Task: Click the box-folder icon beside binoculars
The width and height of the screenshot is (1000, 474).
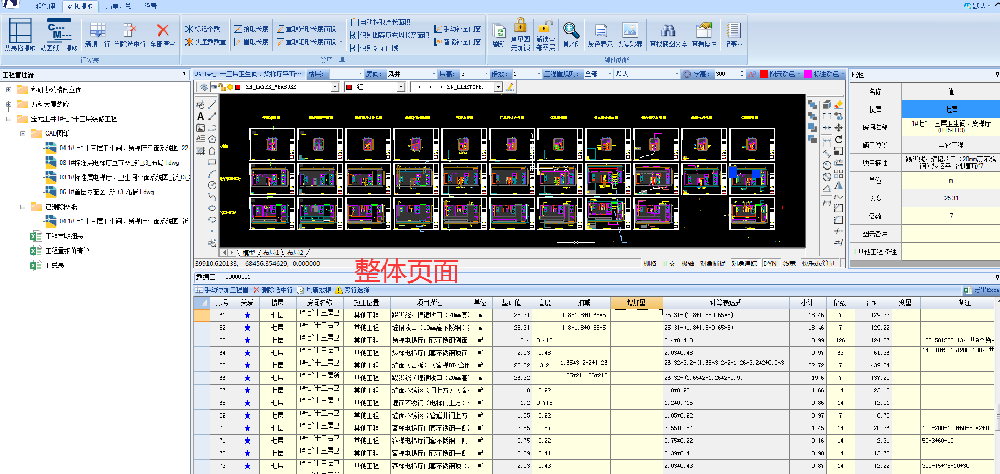Action: (x=704, y=30)
